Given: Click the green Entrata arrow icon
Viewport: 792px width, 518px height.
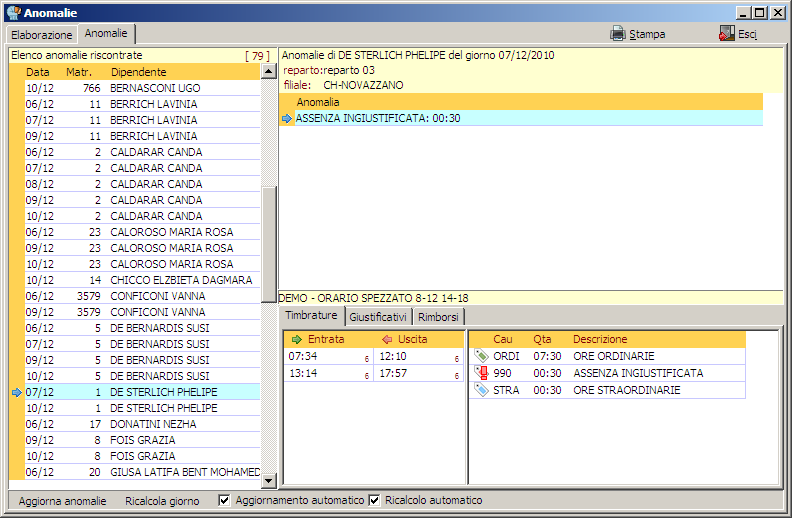Looking at the screenshot, I should click(x=297, y=339).
